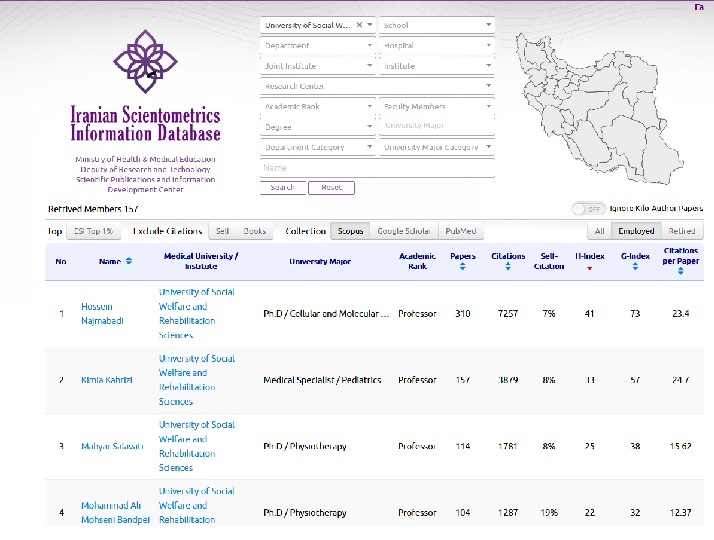The width and height of the screenshot is (714, 540).
Task: Sort by Citations per Paper arrows
Action: click(x=681, y=273)
